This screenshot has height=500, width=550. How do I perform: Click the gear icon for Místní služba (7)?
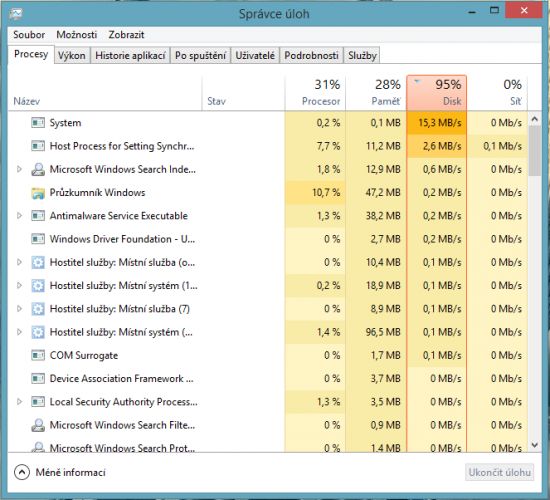pyautogui.click(x=38, y=309)
